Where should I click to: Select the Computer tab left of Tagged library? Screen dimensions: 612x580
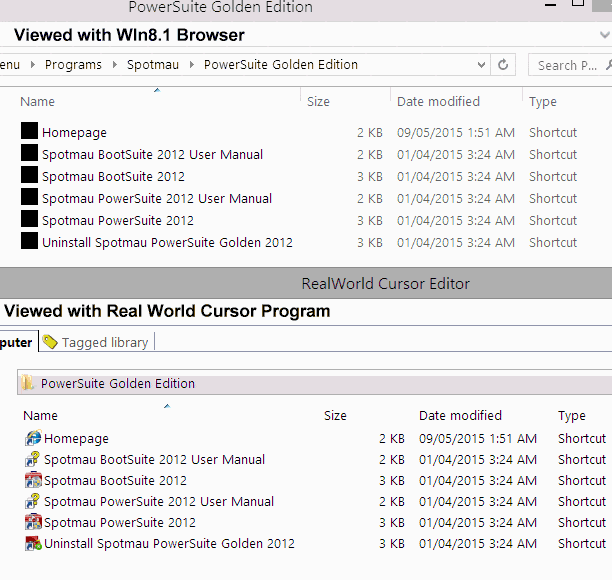(16, 342)
